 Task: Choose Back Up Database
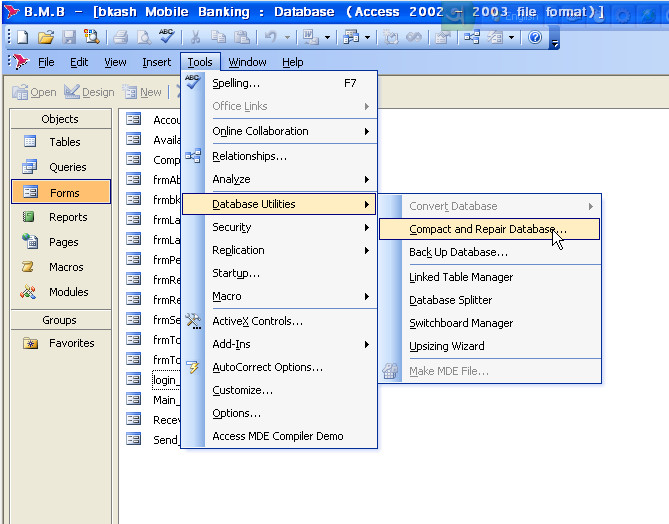coord(489,252)
